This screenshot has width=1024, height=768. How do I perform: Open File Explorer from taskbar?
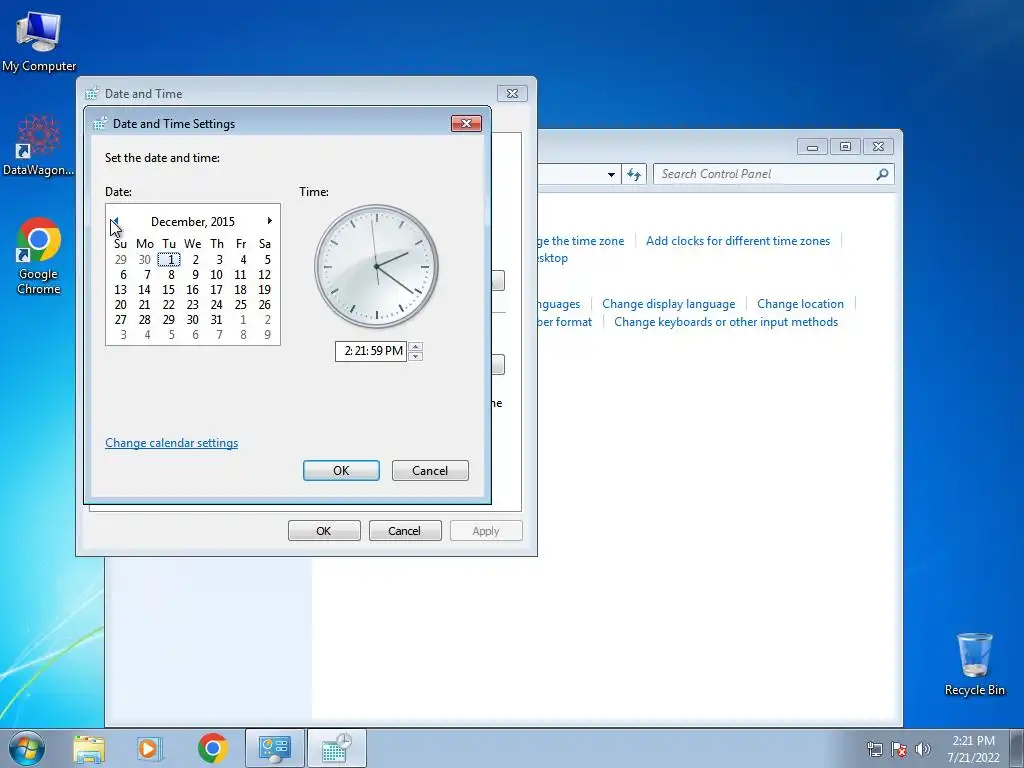[x=89, y=748]
